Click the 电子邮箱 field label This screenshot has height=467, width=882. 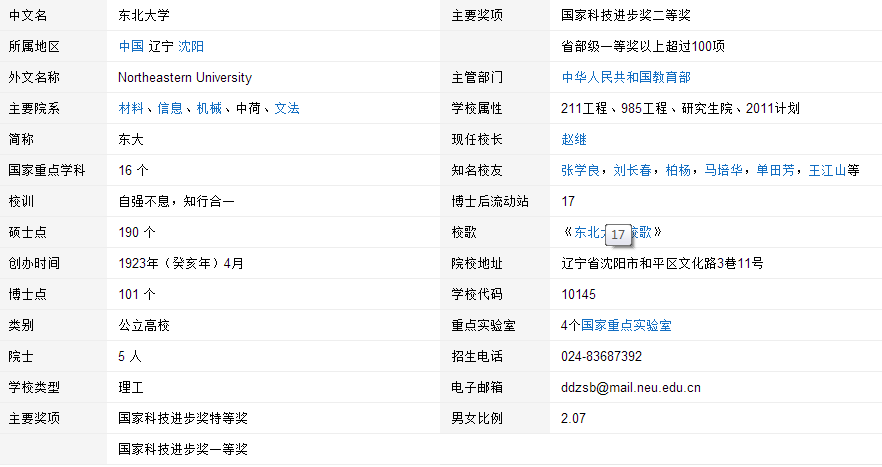477,387
